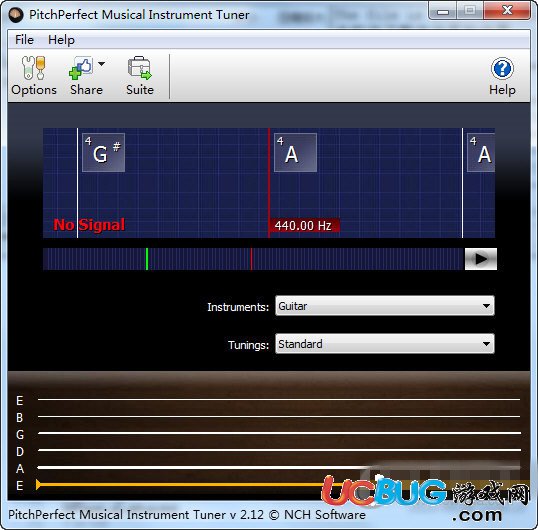This screenshot has height=530, width=538.
Task: Click the play tone button
Action: 481,259
